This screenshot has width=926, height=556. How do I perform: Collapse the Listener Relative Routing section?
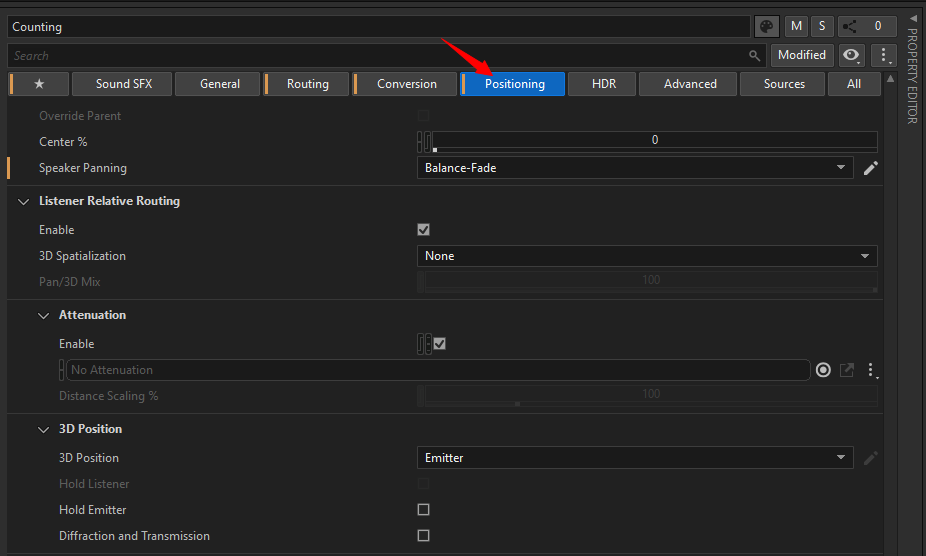[24, 201]
